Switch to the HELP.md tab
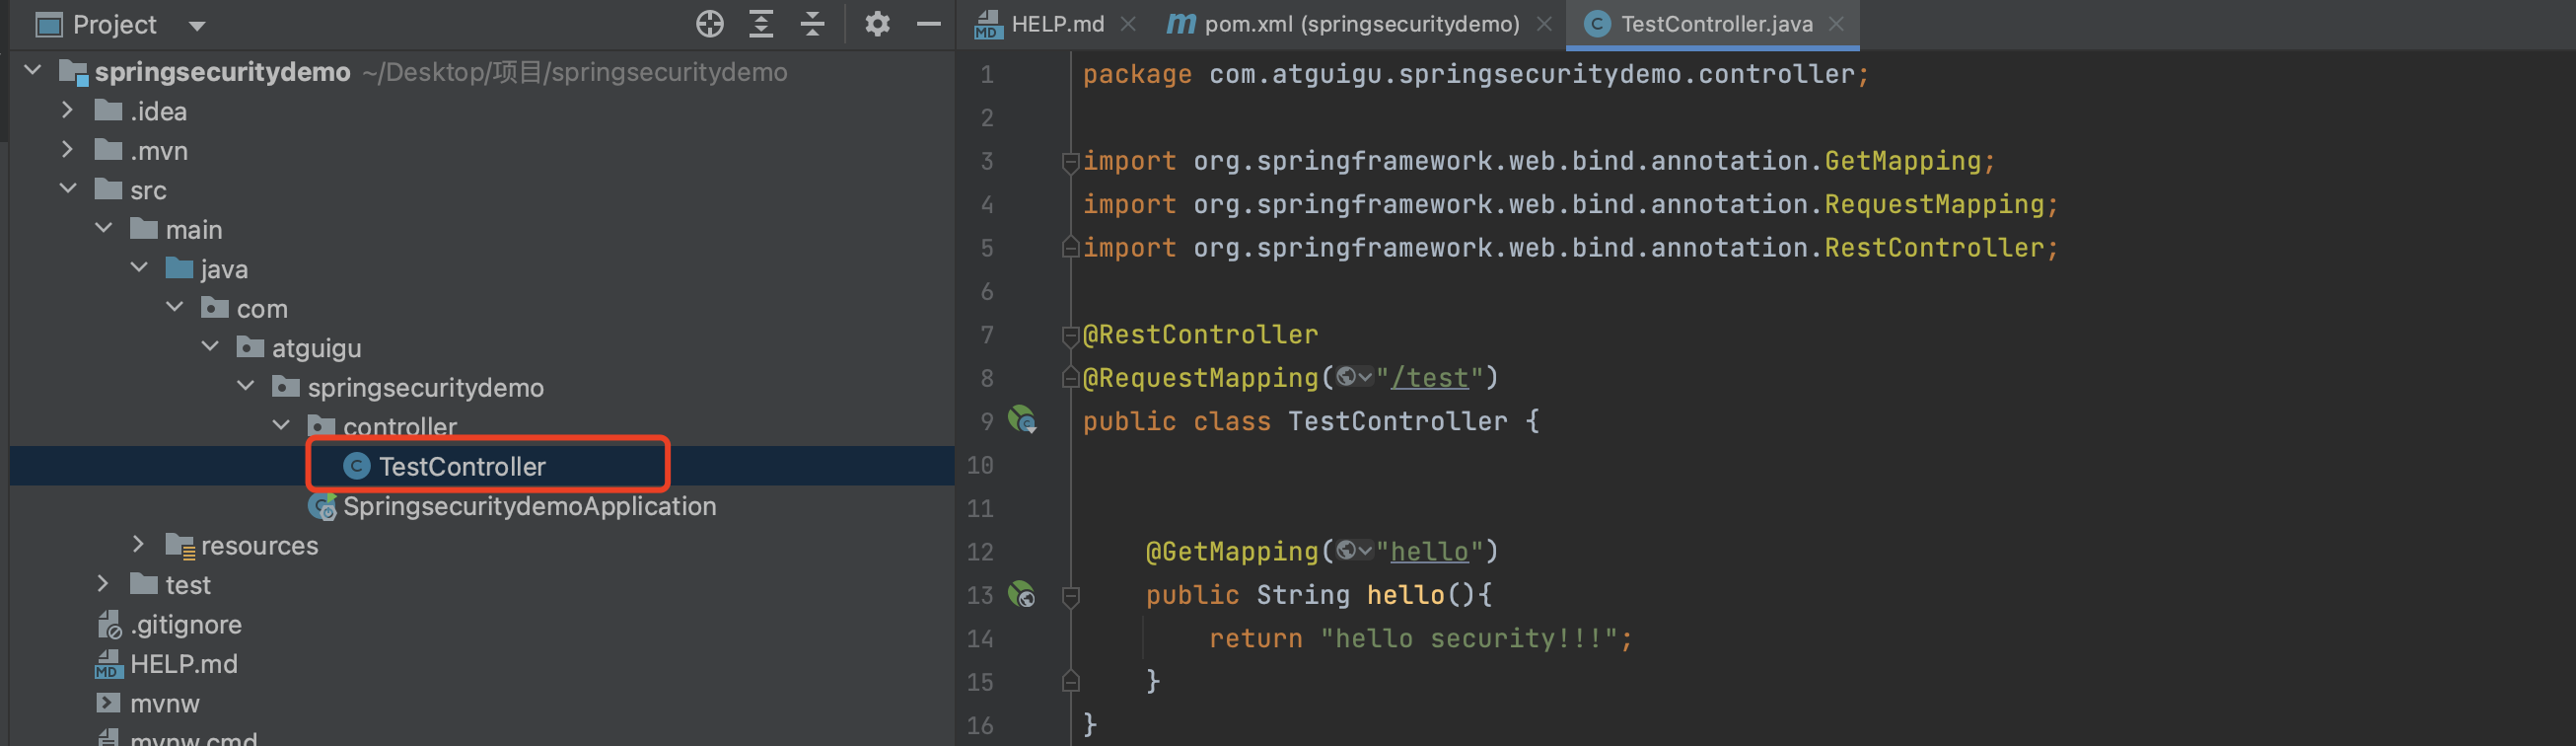Viewport: 2576px width, 746px height. pos(1056,24)
